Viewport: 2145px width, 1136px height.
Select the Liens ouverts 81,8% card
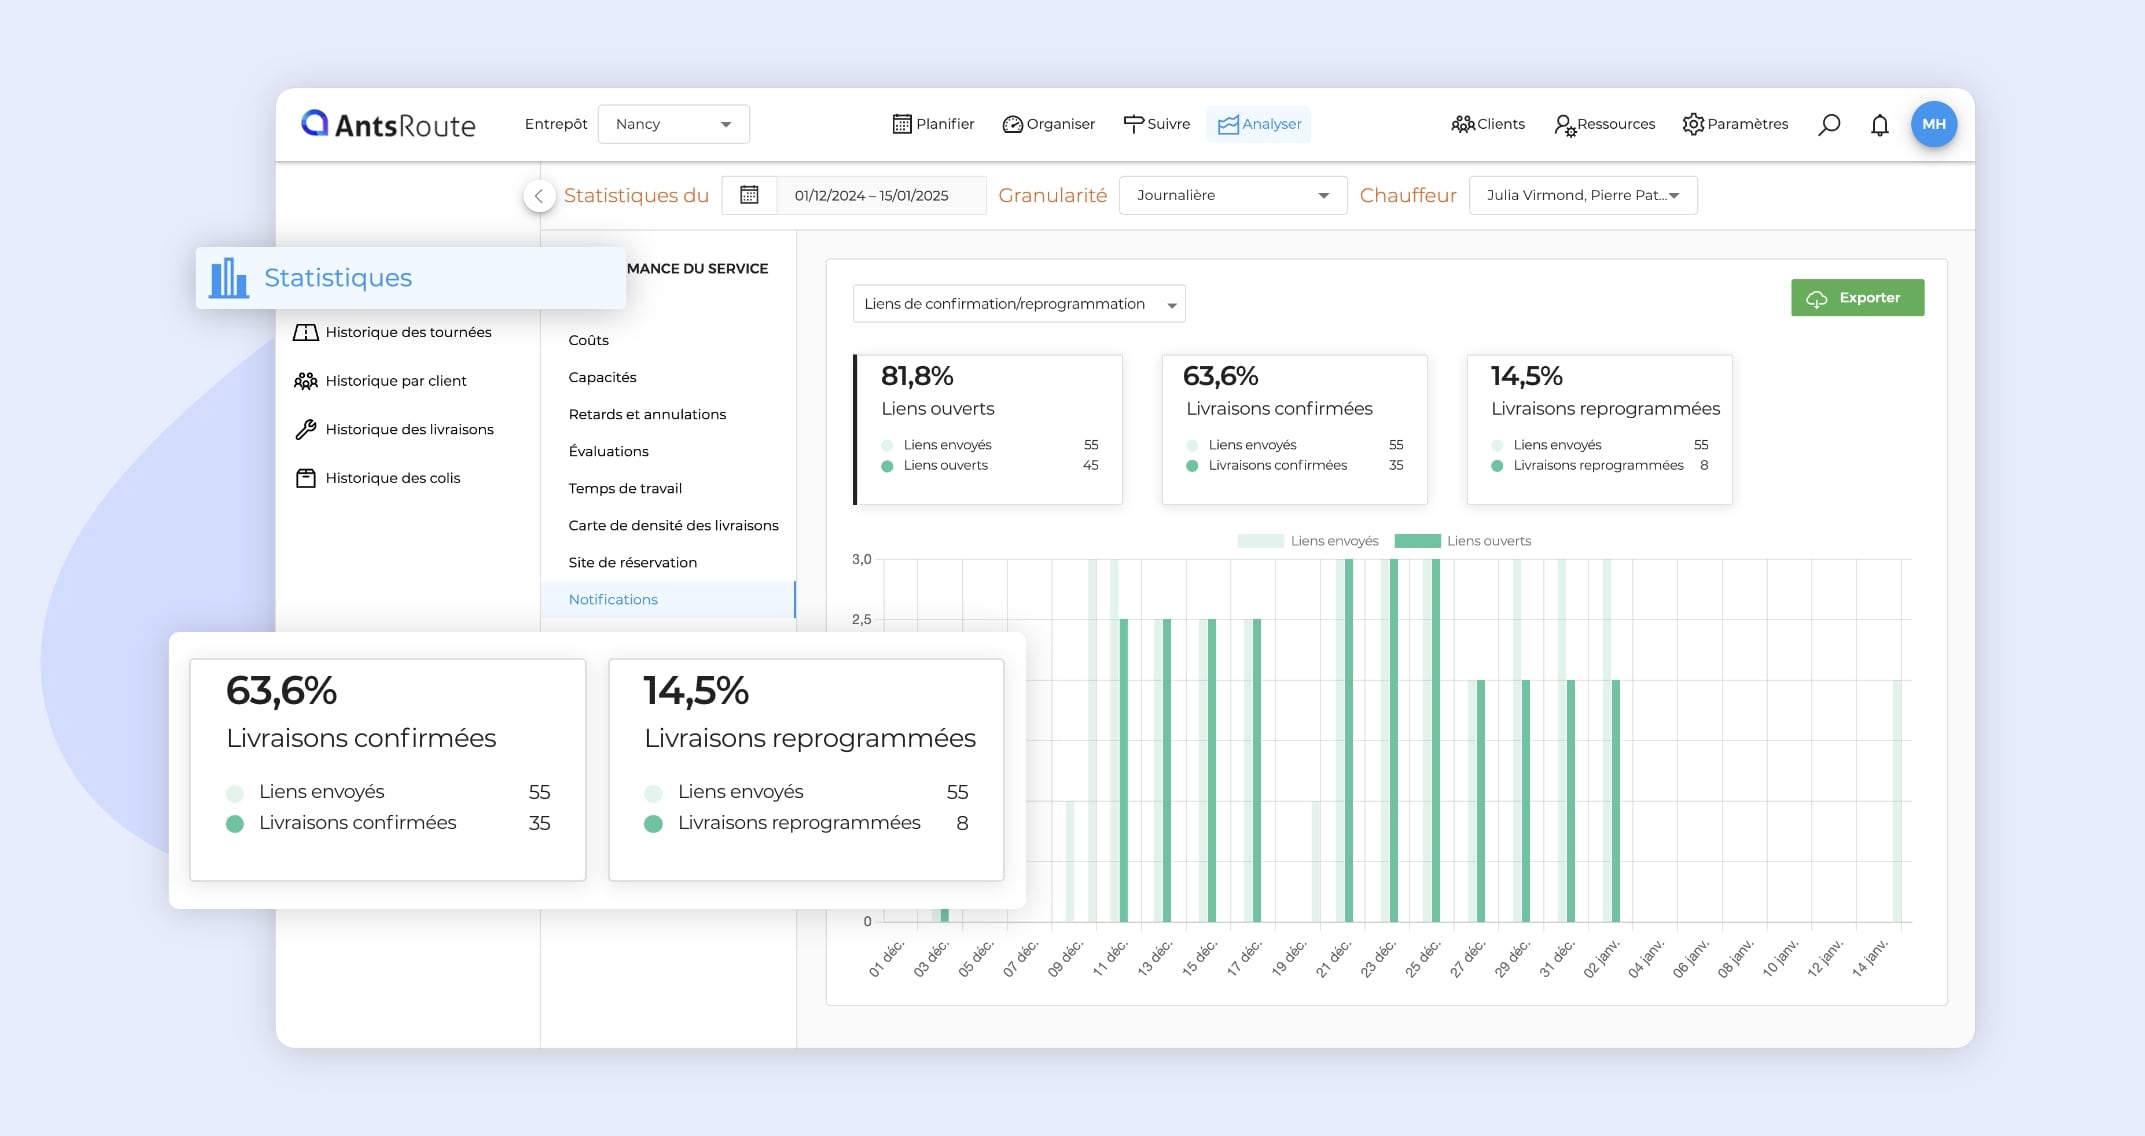(x=988, y=429)
